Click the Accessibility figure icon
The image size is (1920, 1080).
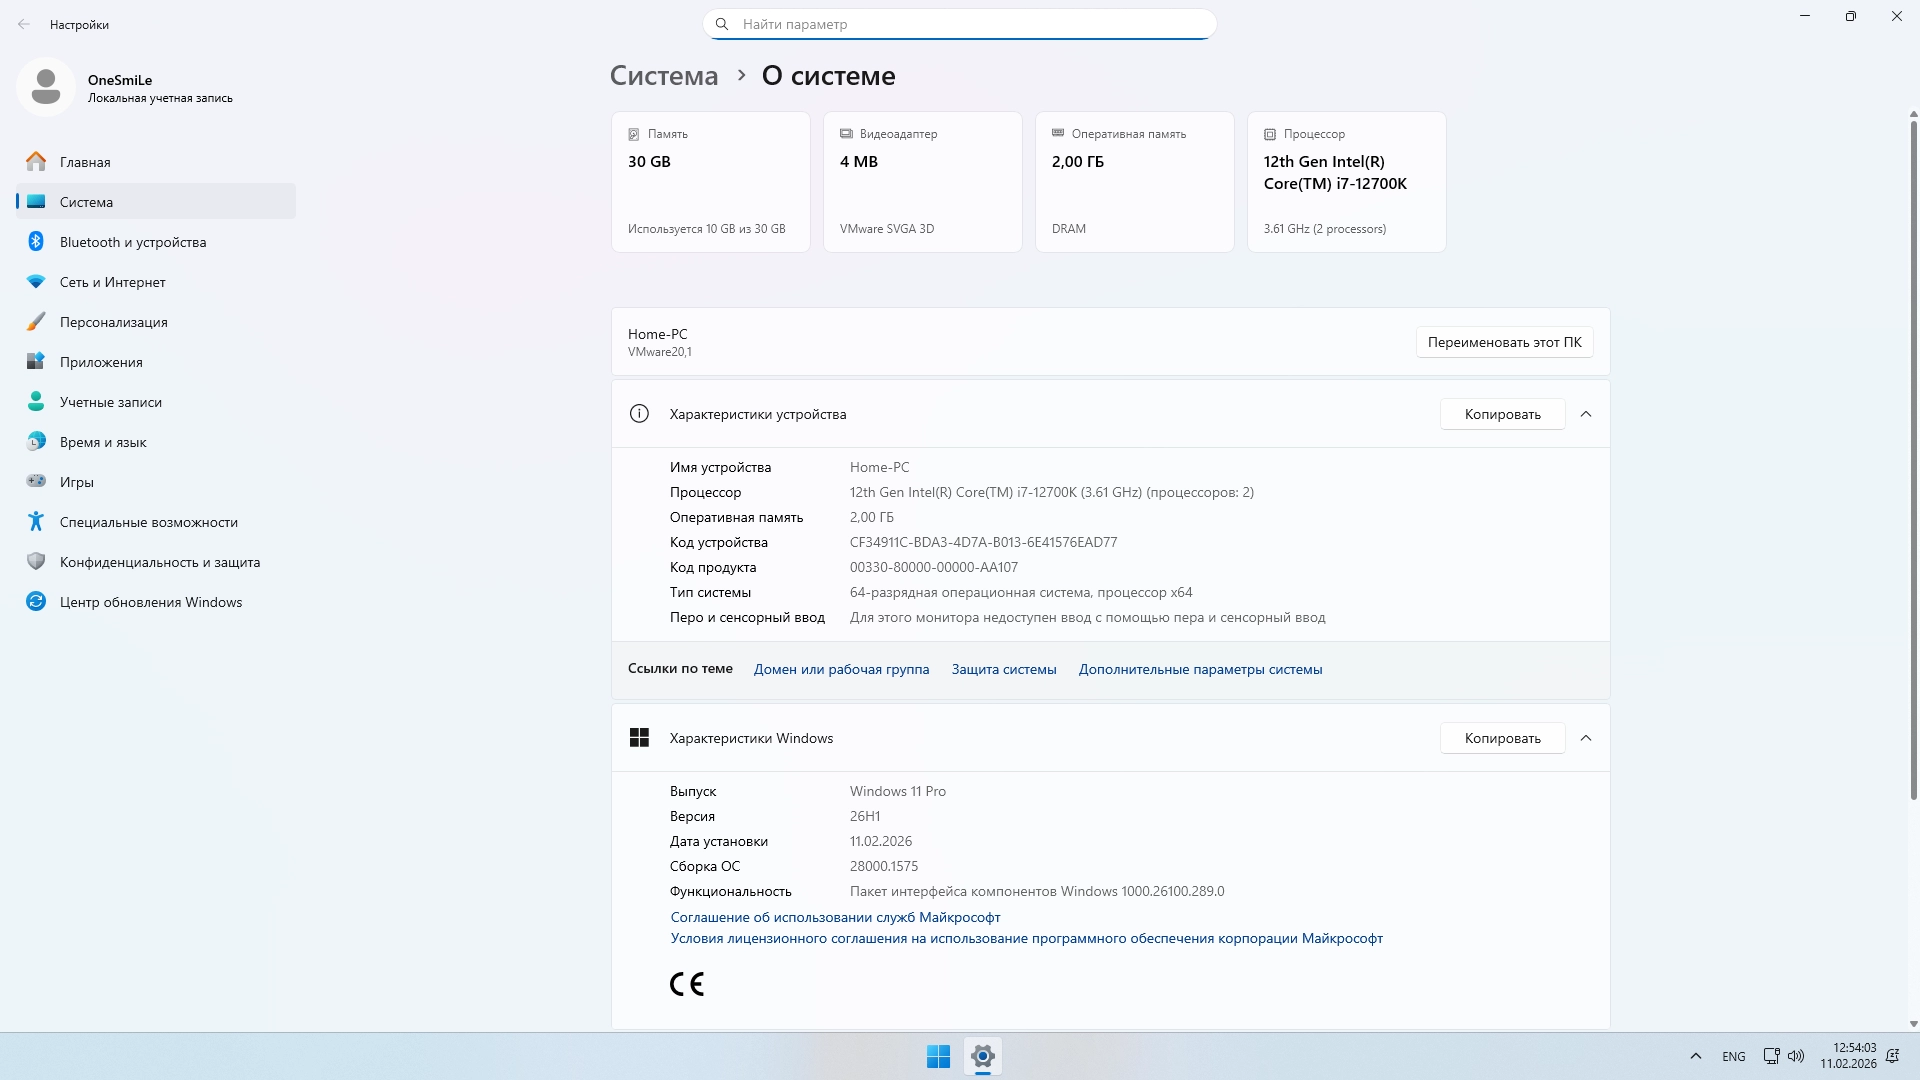pyautogui.click(x=36, y=522)
